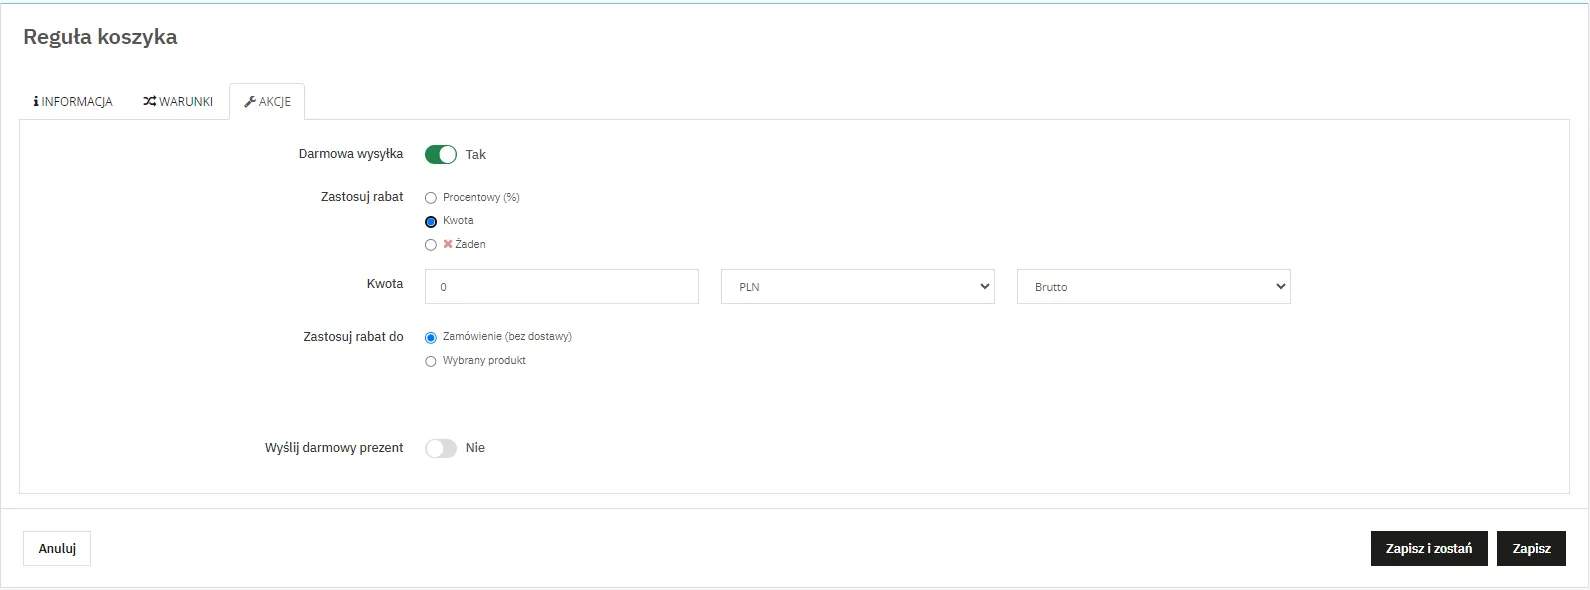The image size is (1590, 590).
Task: Expand the Brutto tax dropdown
Action: click(1153, 287)
